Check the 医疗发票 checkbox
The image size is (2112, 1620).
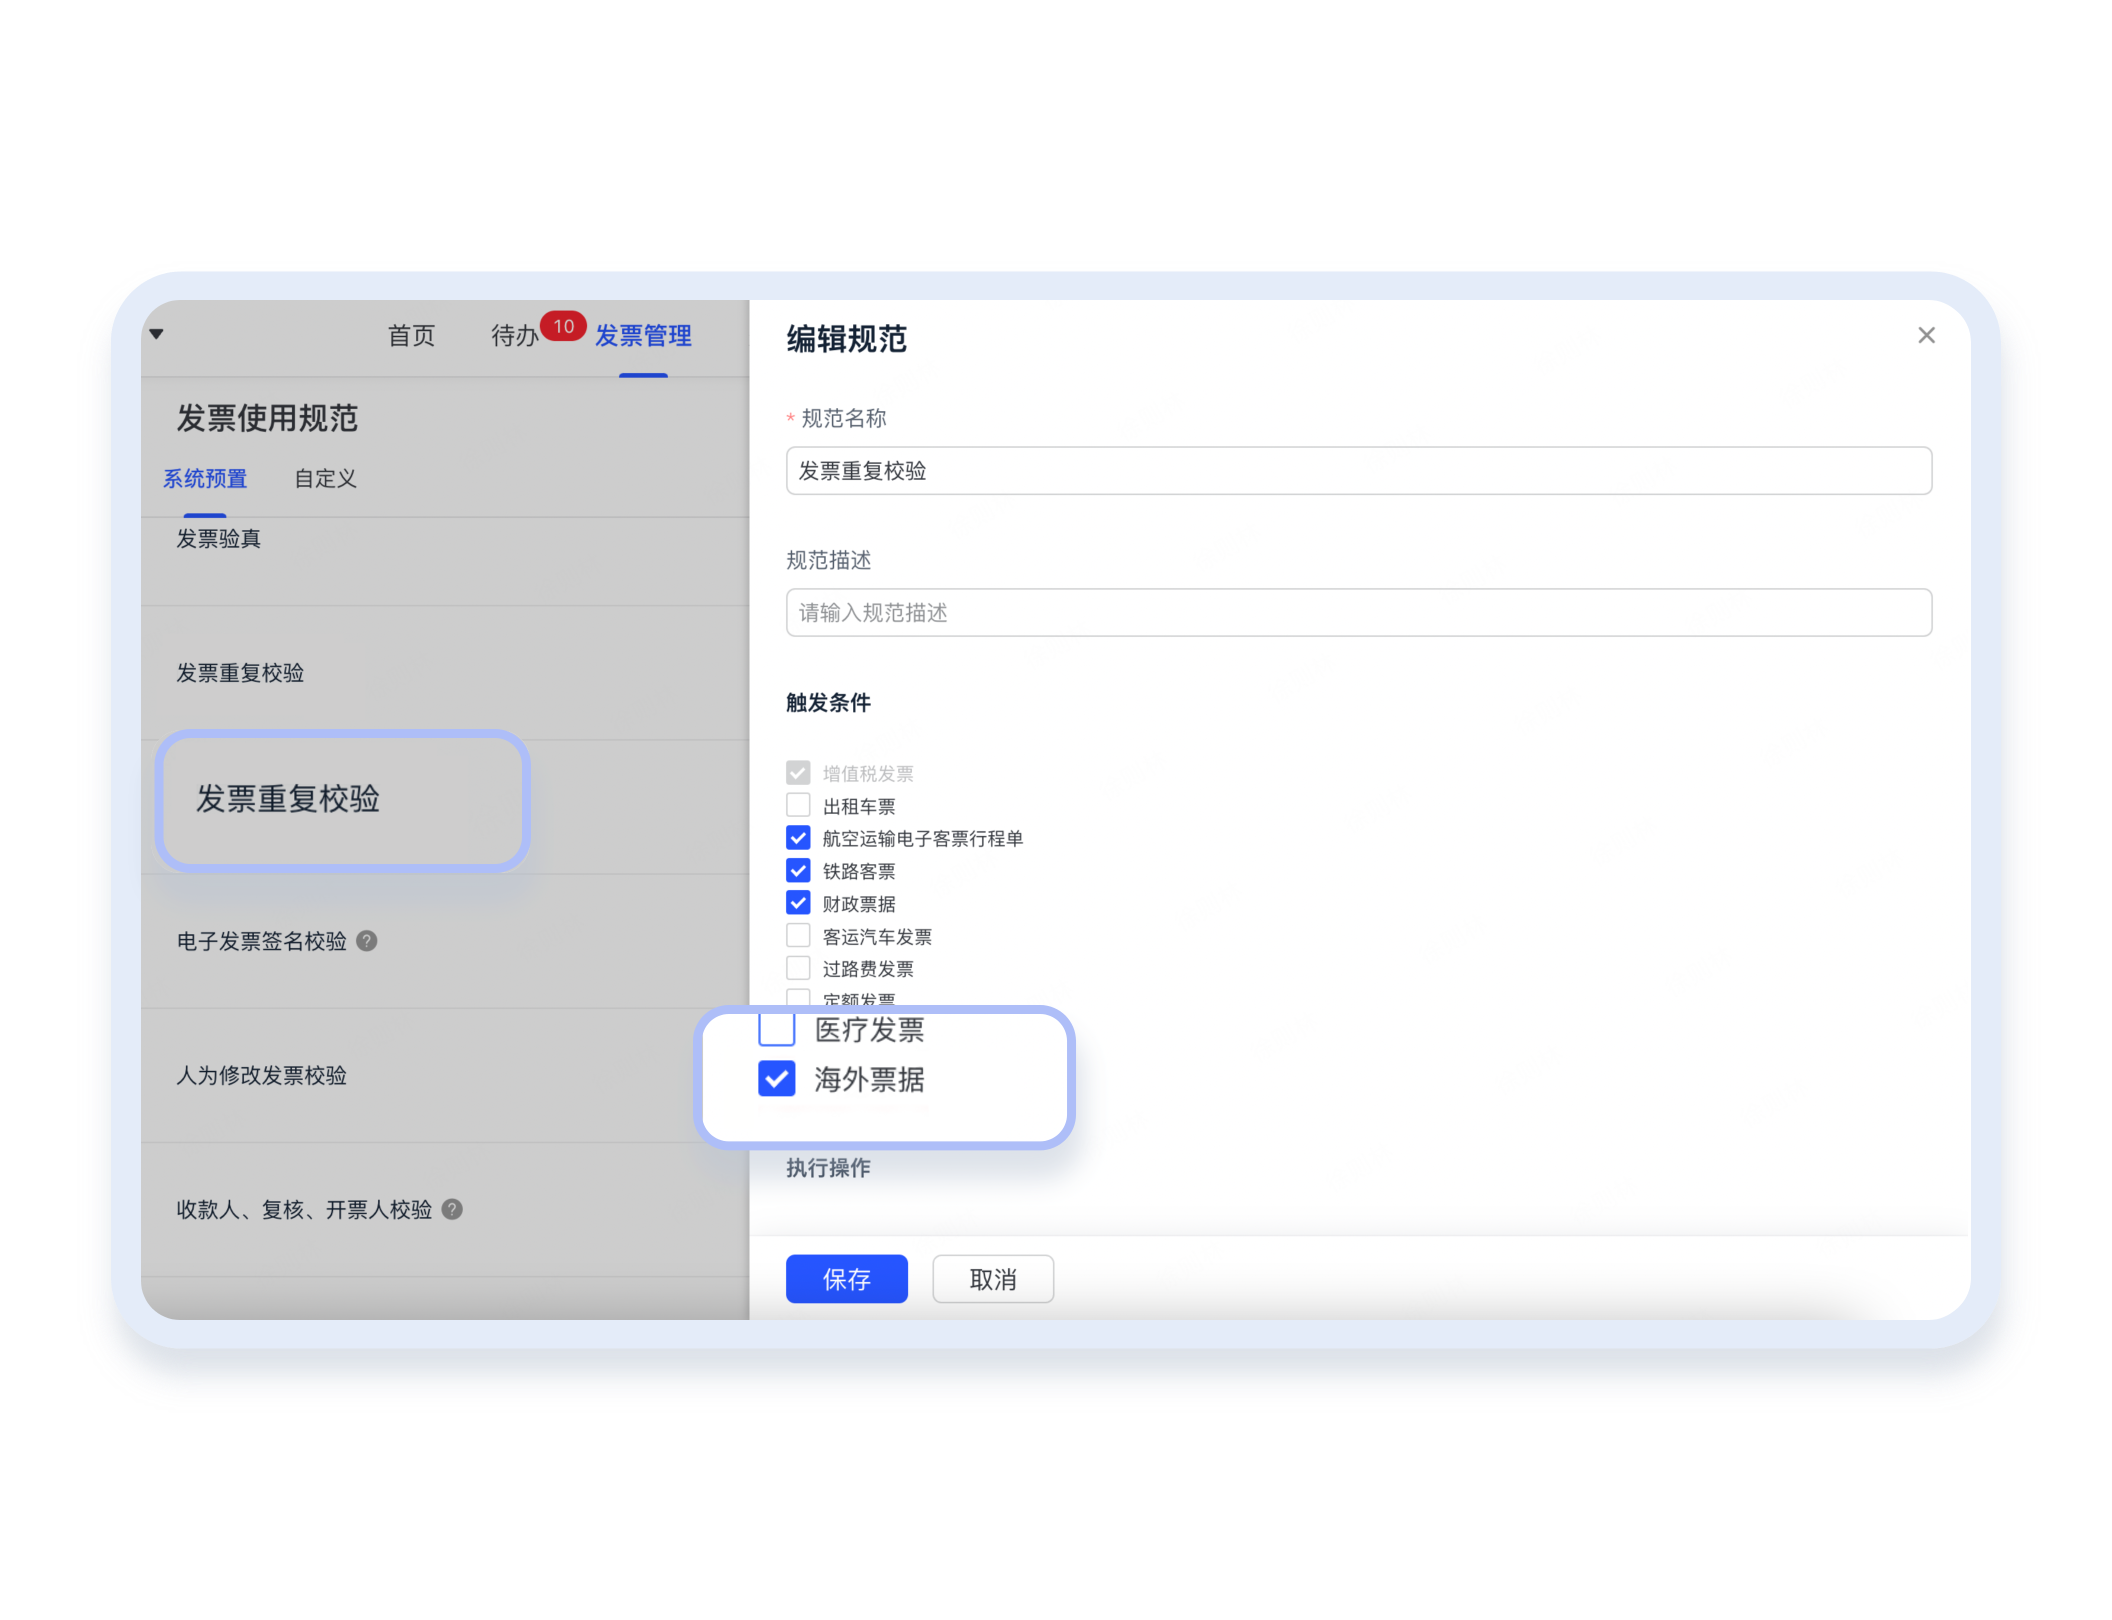[x=777, y=1029]
